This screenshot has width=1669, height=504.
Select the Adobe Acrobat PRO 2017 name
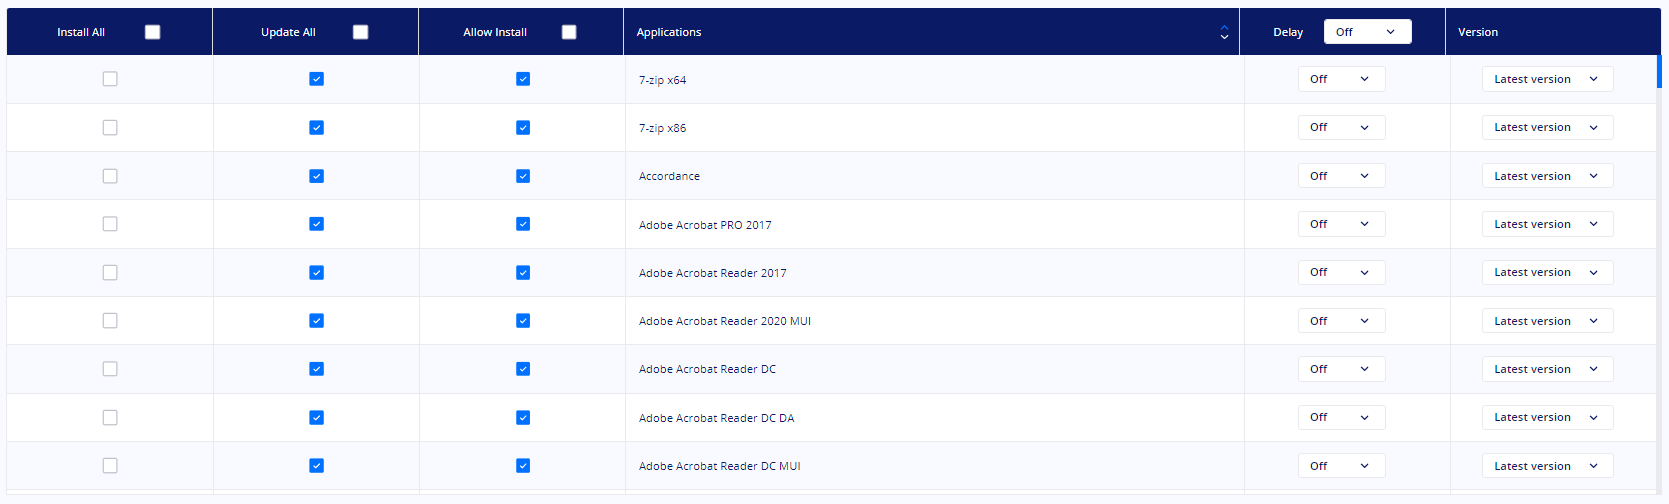[705, 225]
